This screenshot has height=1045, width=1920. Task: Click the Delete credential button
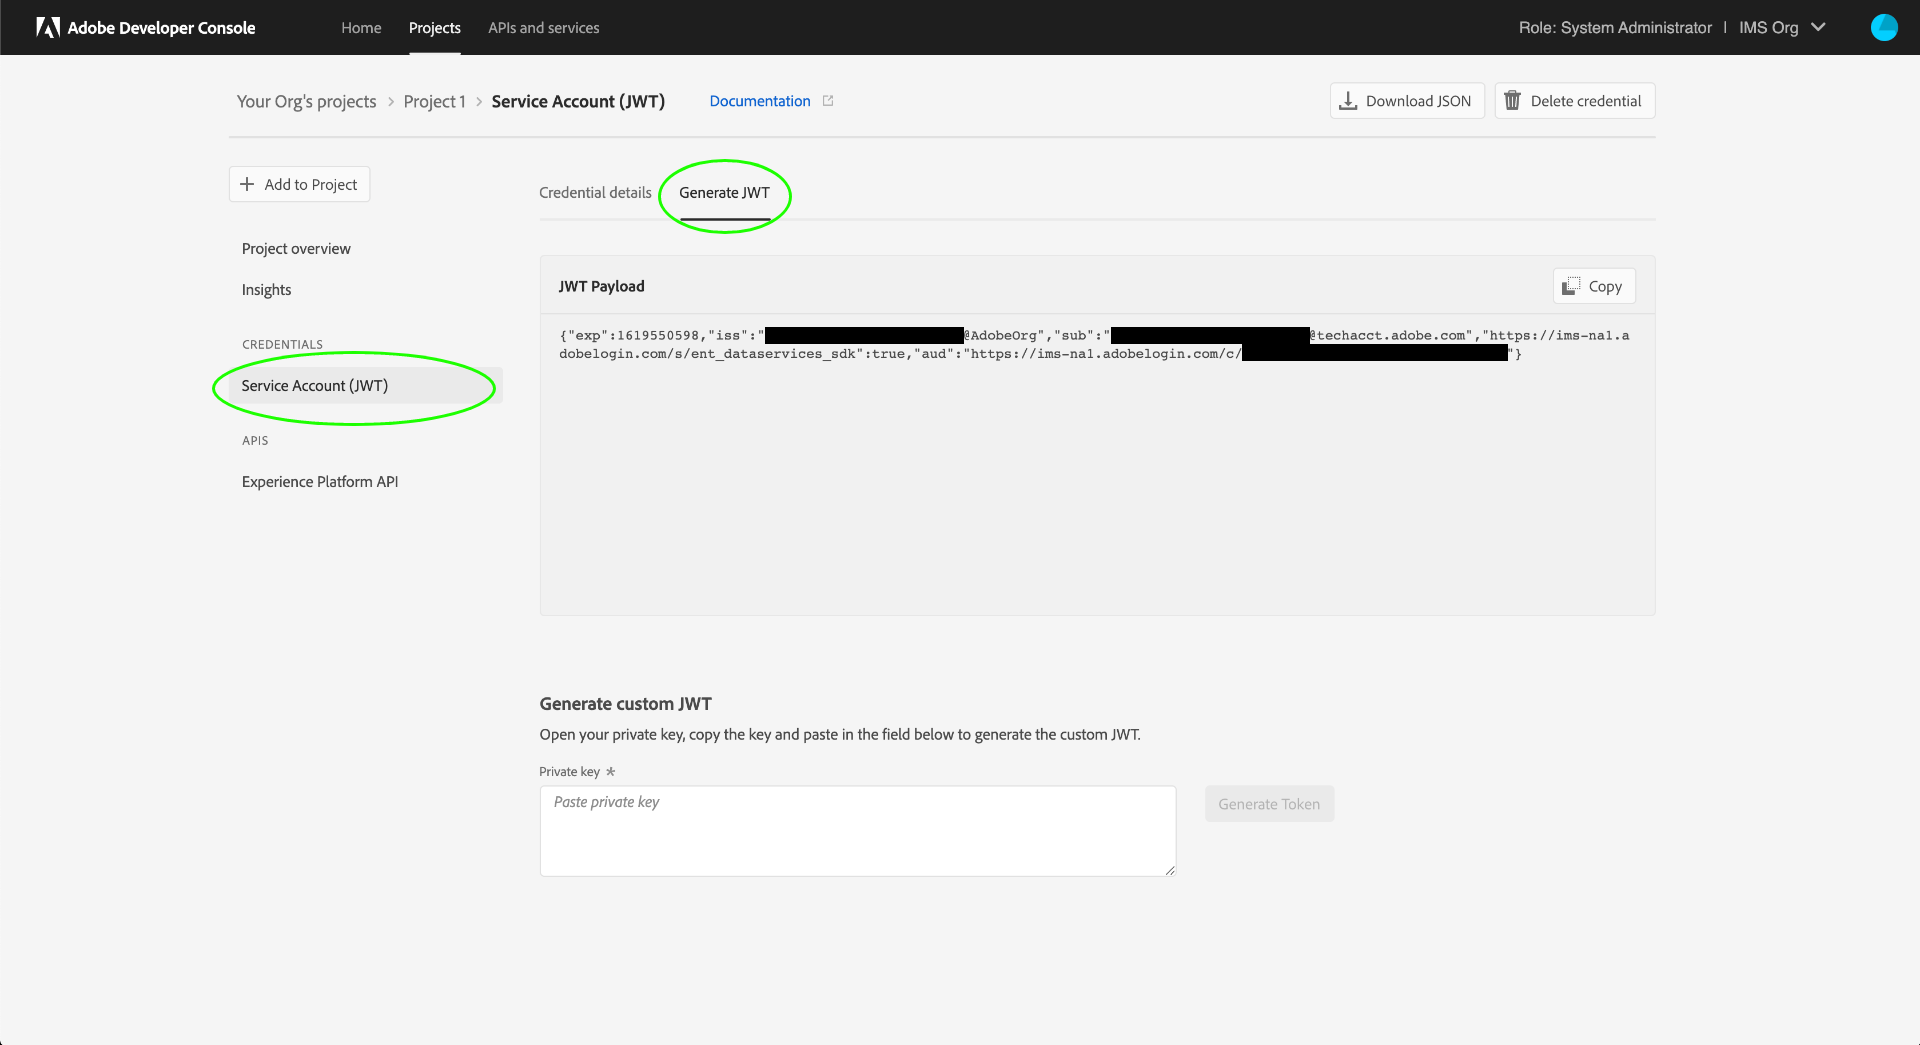pos(1575,101)
